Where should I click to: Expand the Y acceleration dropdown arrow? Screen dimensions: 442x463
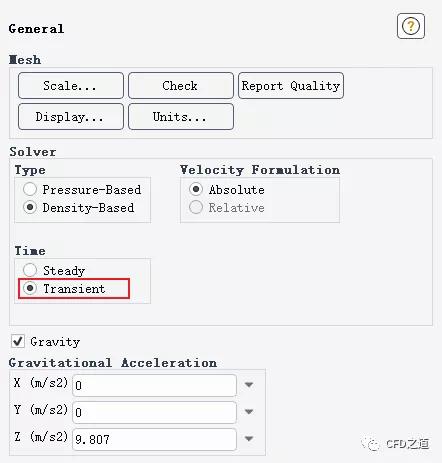249,412
